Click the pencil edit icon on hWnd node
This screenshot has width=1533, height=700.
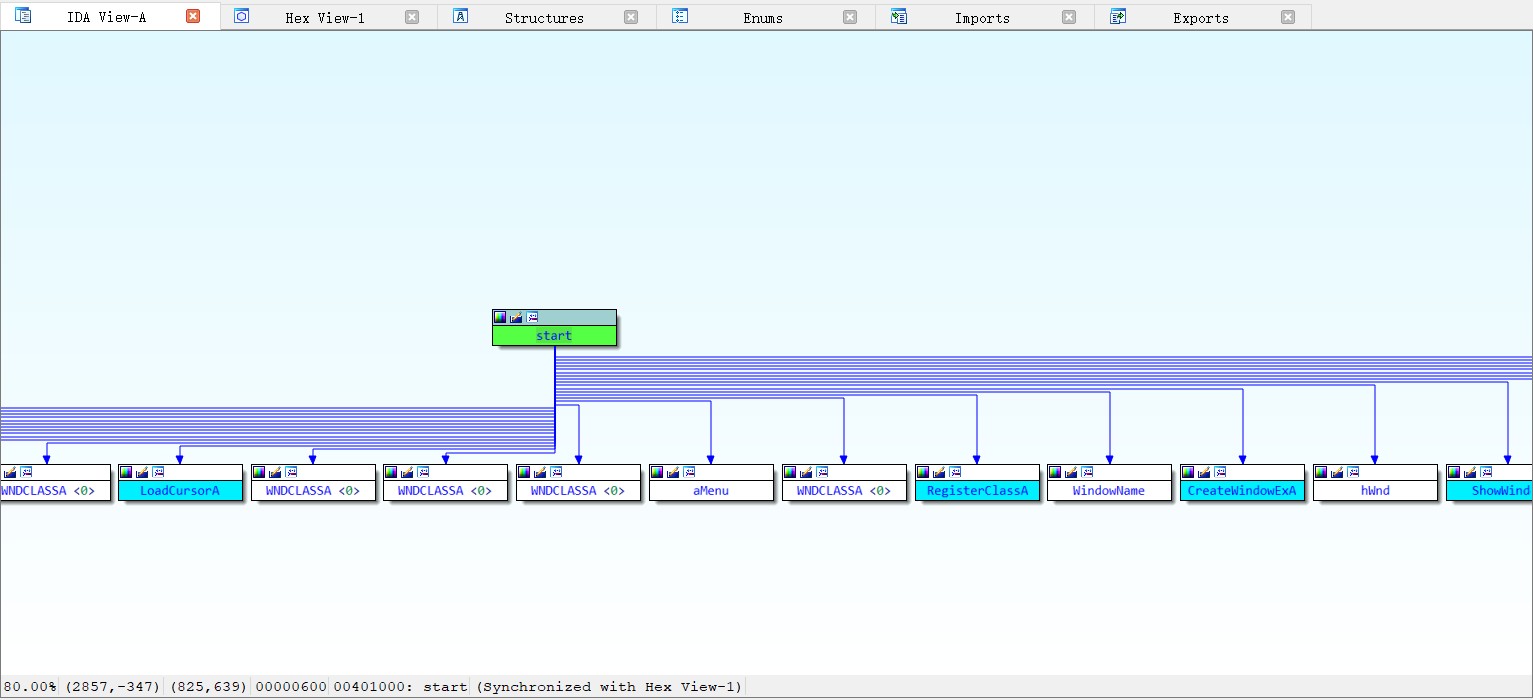click(x=1337, y=472)
